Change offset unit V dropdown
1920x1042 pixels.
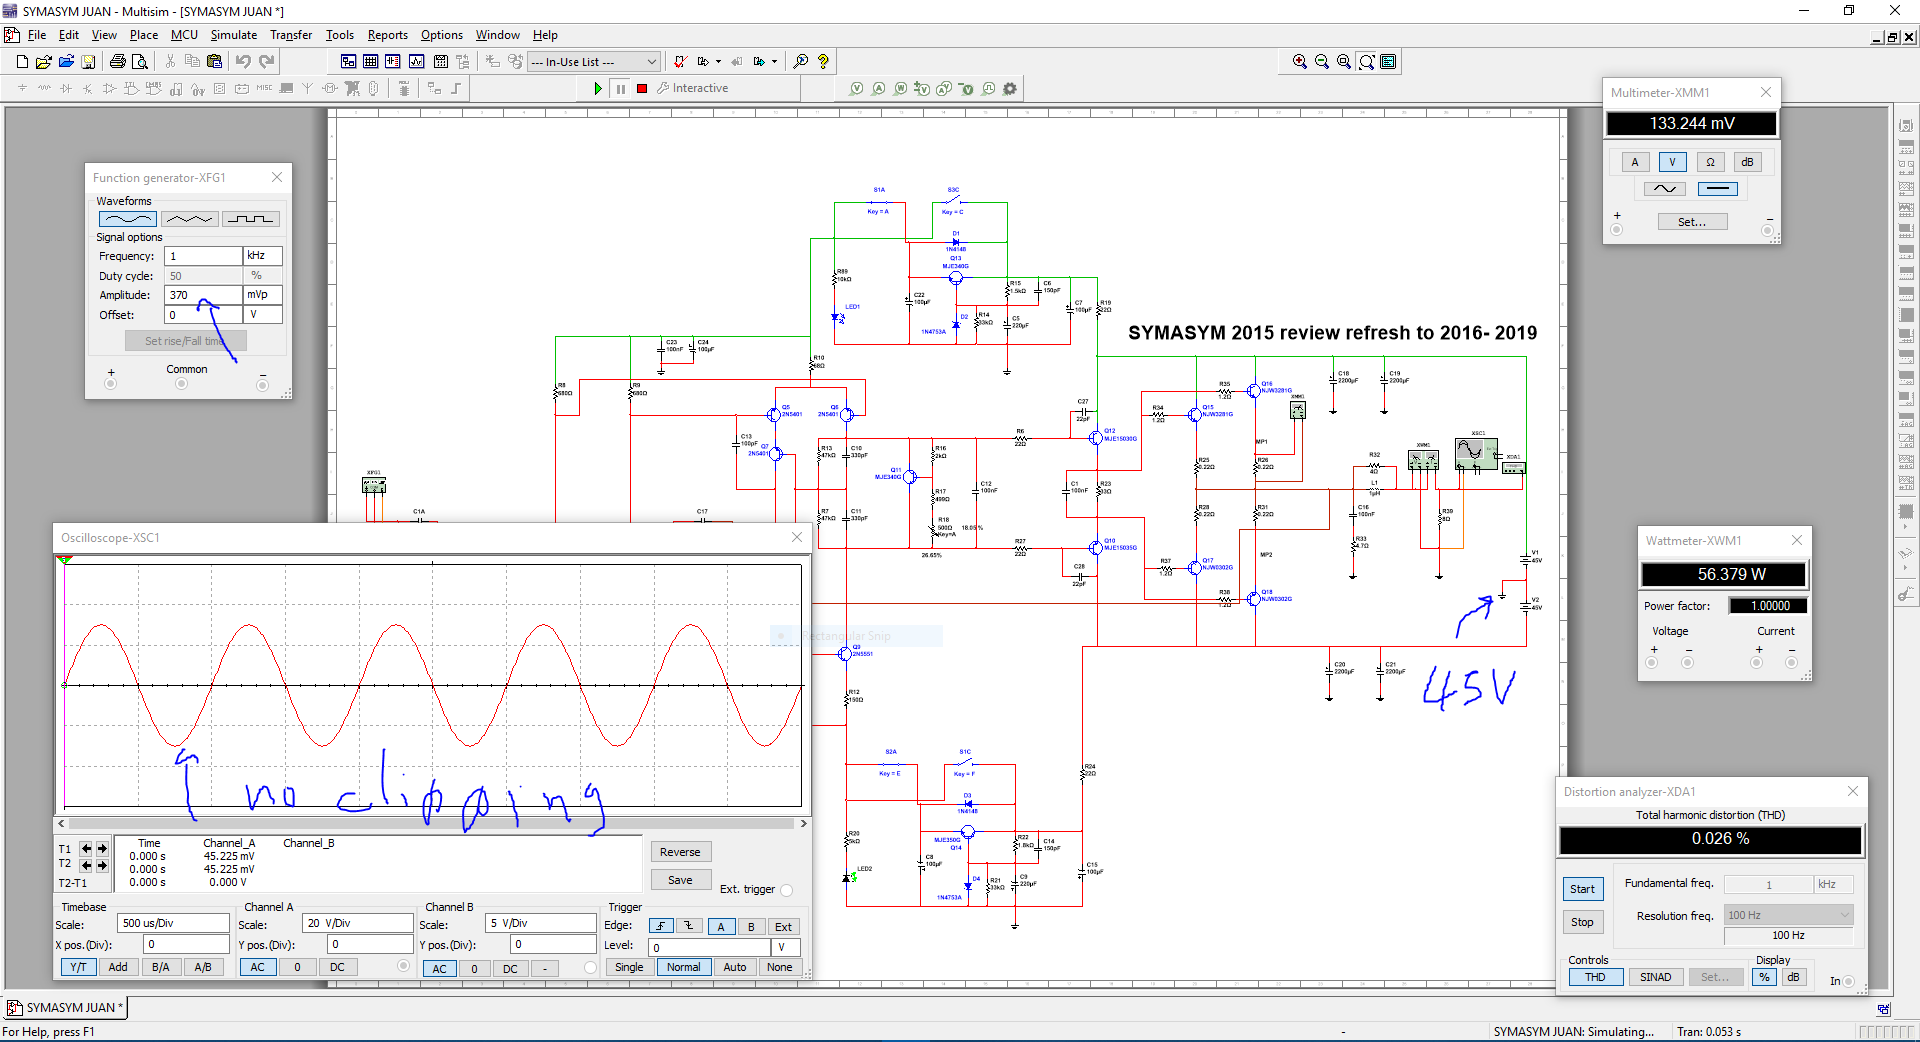click(263, 315)
